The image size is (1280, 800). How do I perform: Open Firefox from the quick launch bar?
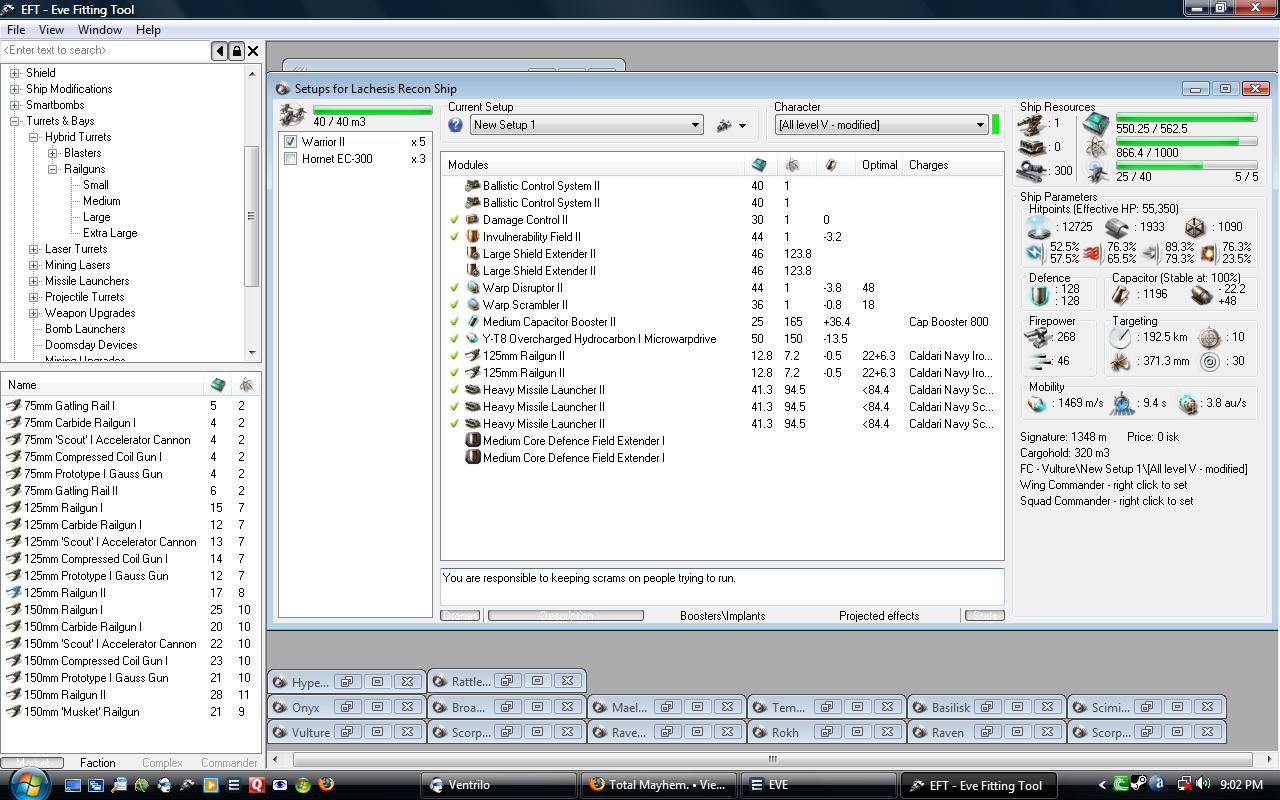(325, 785)
